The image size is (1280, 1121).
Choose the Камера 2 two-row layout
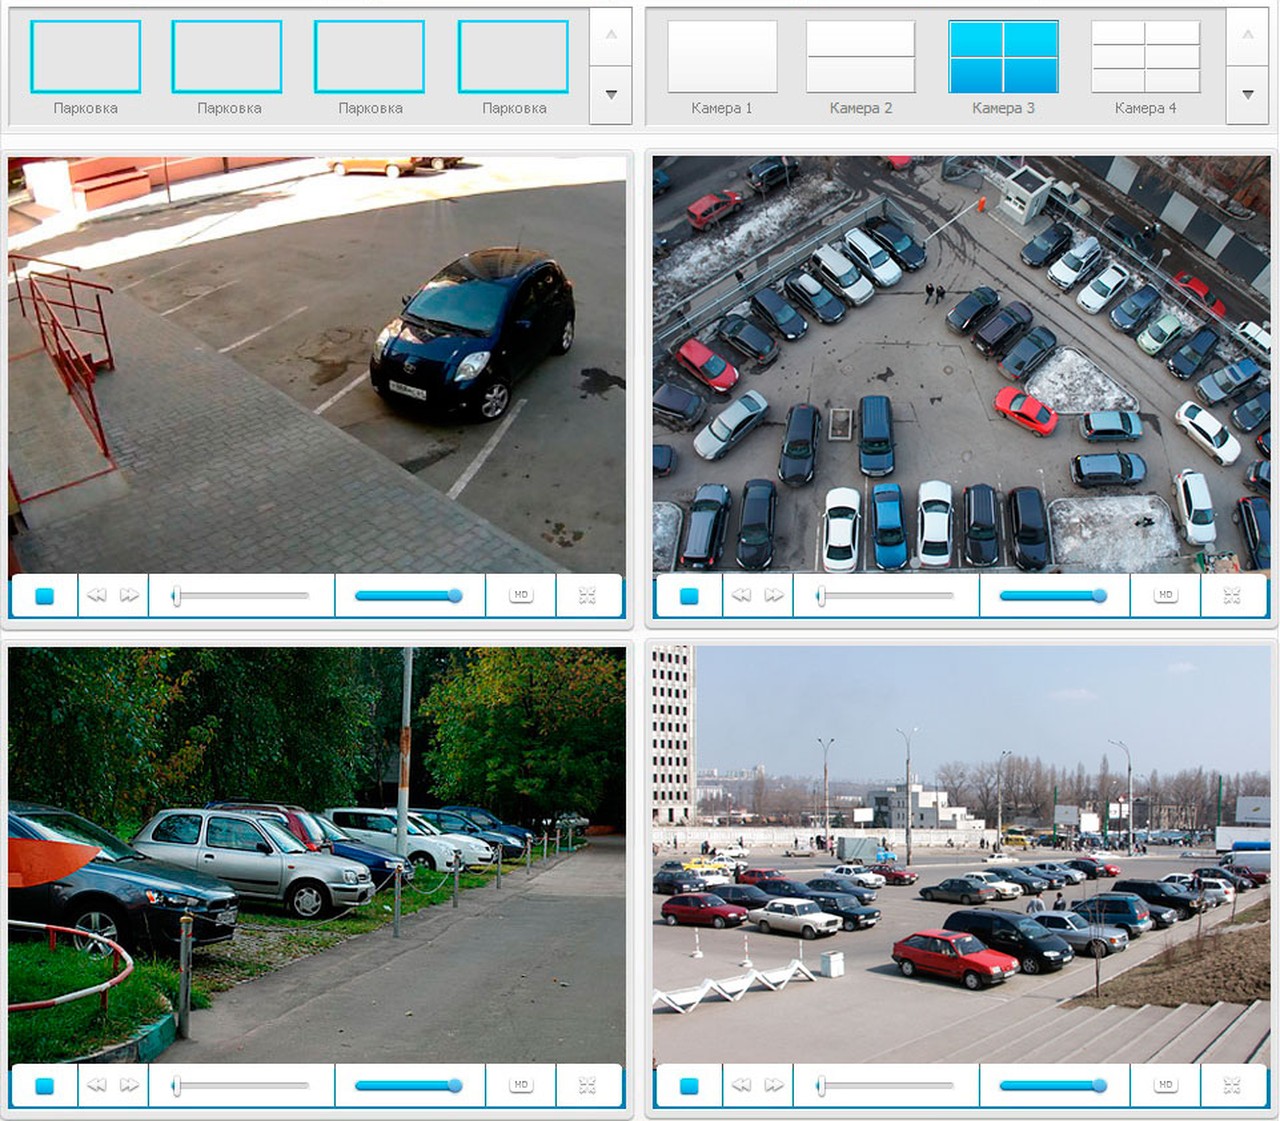(x=861, y=57)
